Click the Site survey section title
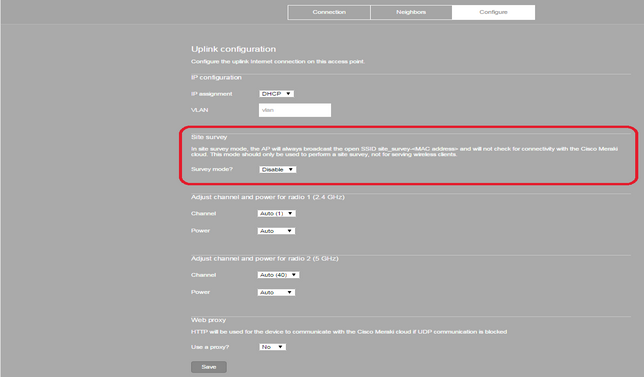The image size is (644, 377). 209,137
